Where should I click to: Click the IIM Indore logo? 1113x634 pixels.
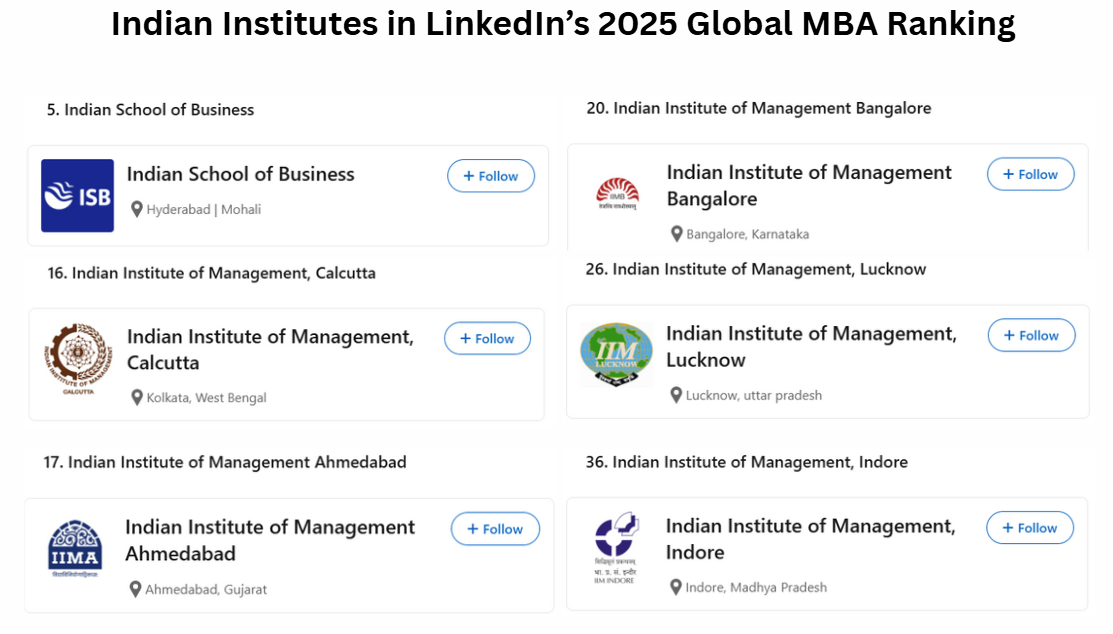[615, 547]
